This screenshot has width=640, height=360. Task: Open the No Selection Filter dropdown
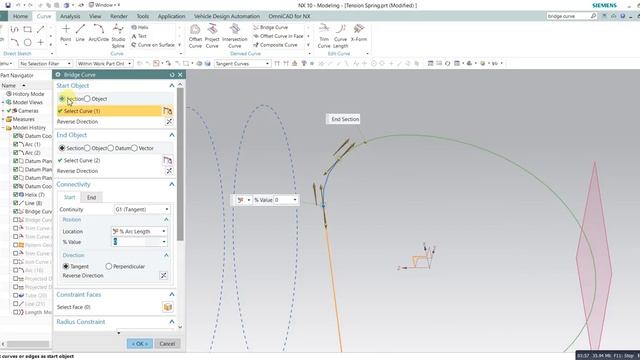coord(45,64)
